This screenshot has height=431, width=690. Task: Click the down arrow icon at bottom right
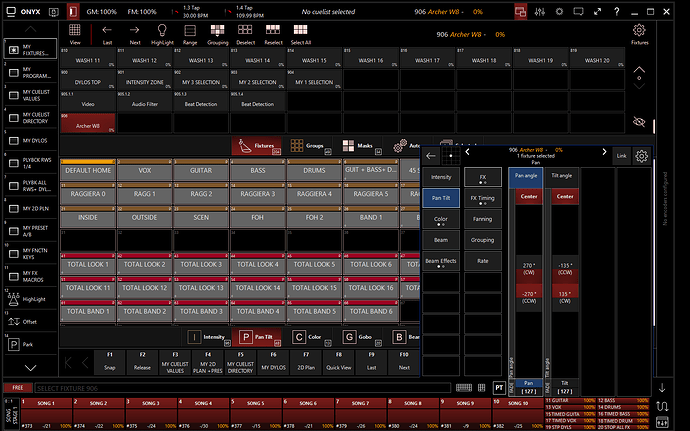coord(661,388)
